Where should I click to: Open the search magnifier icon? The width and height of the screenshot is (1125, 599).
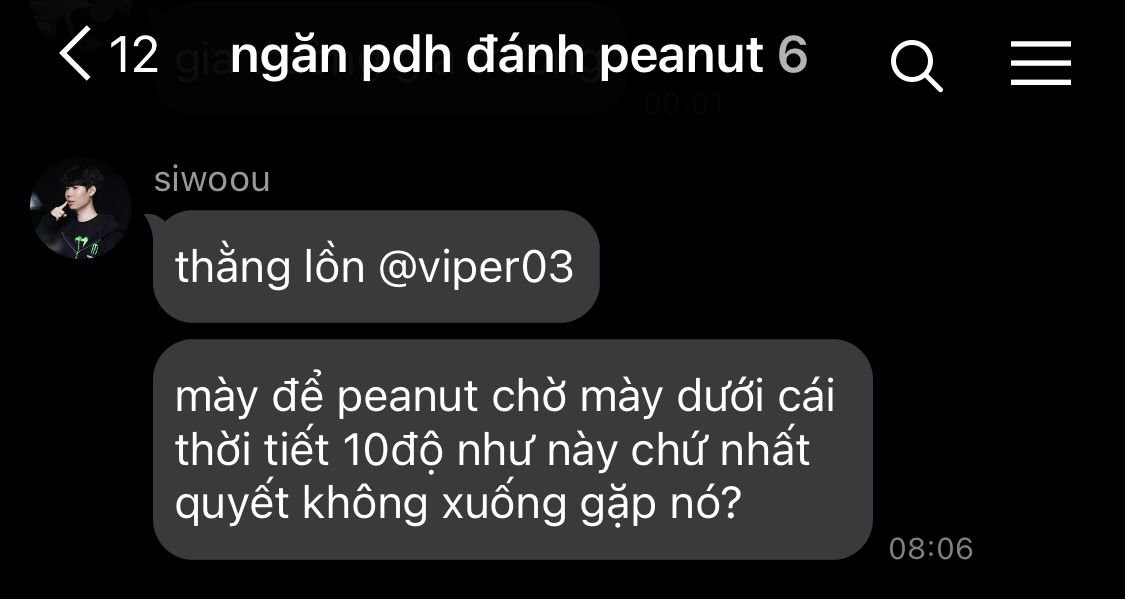point(916,65)
